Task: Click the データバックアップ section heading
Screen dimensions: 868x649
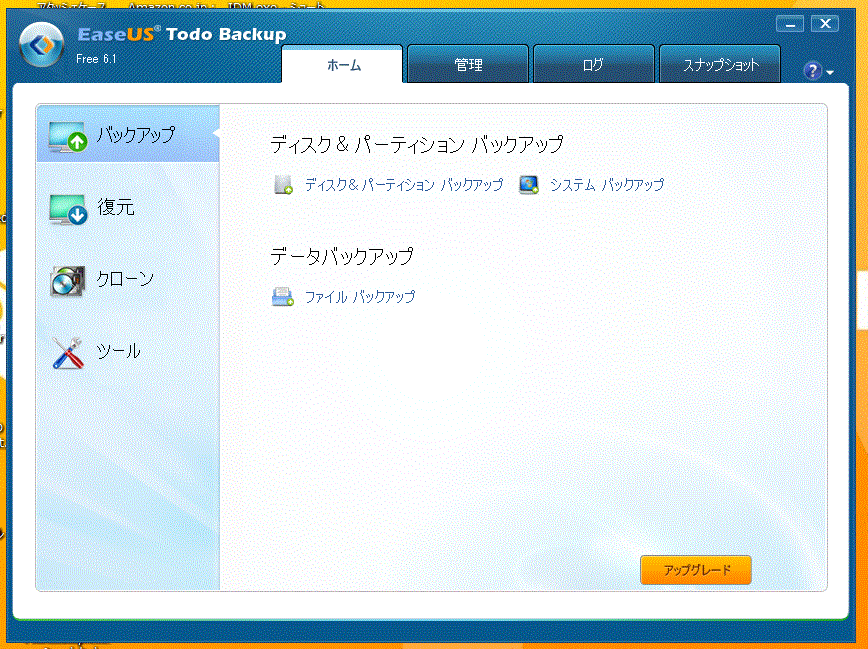Action: pos(342,256)
